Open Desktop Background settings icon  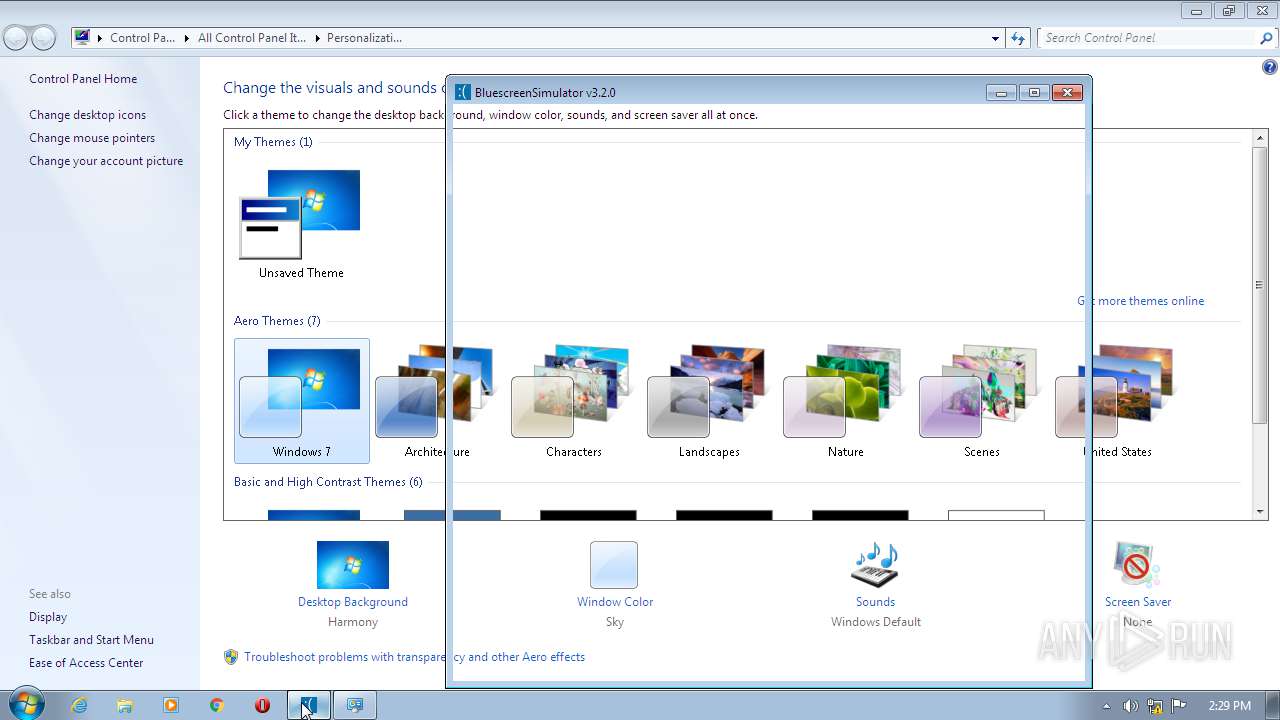(353, 565)
